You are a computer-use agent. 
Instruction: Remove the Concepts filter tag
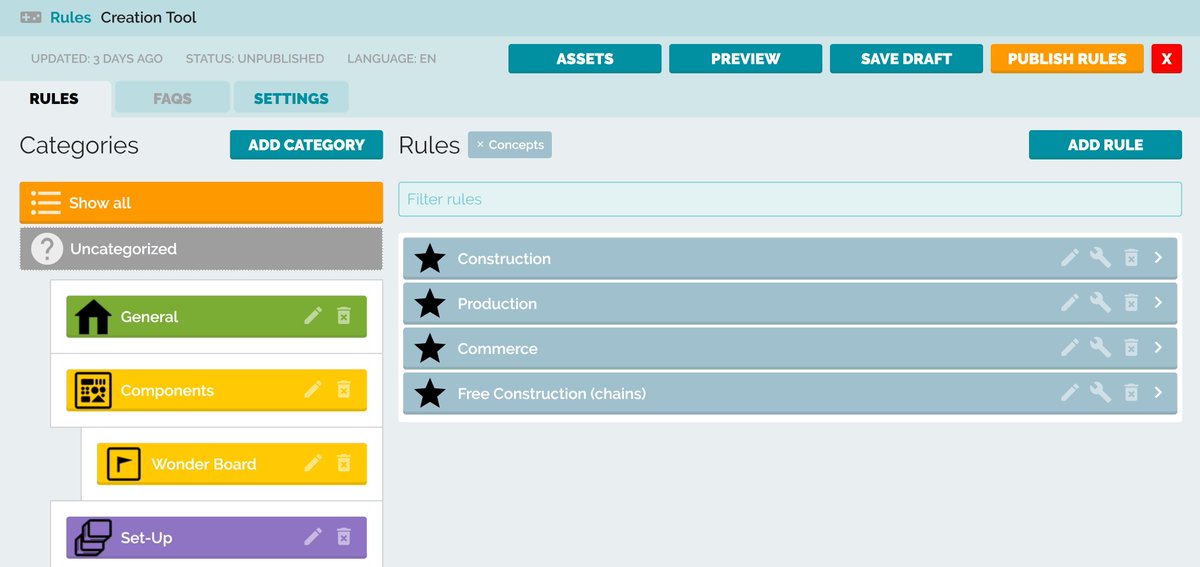pyautogui.click(x=480, y=145)
